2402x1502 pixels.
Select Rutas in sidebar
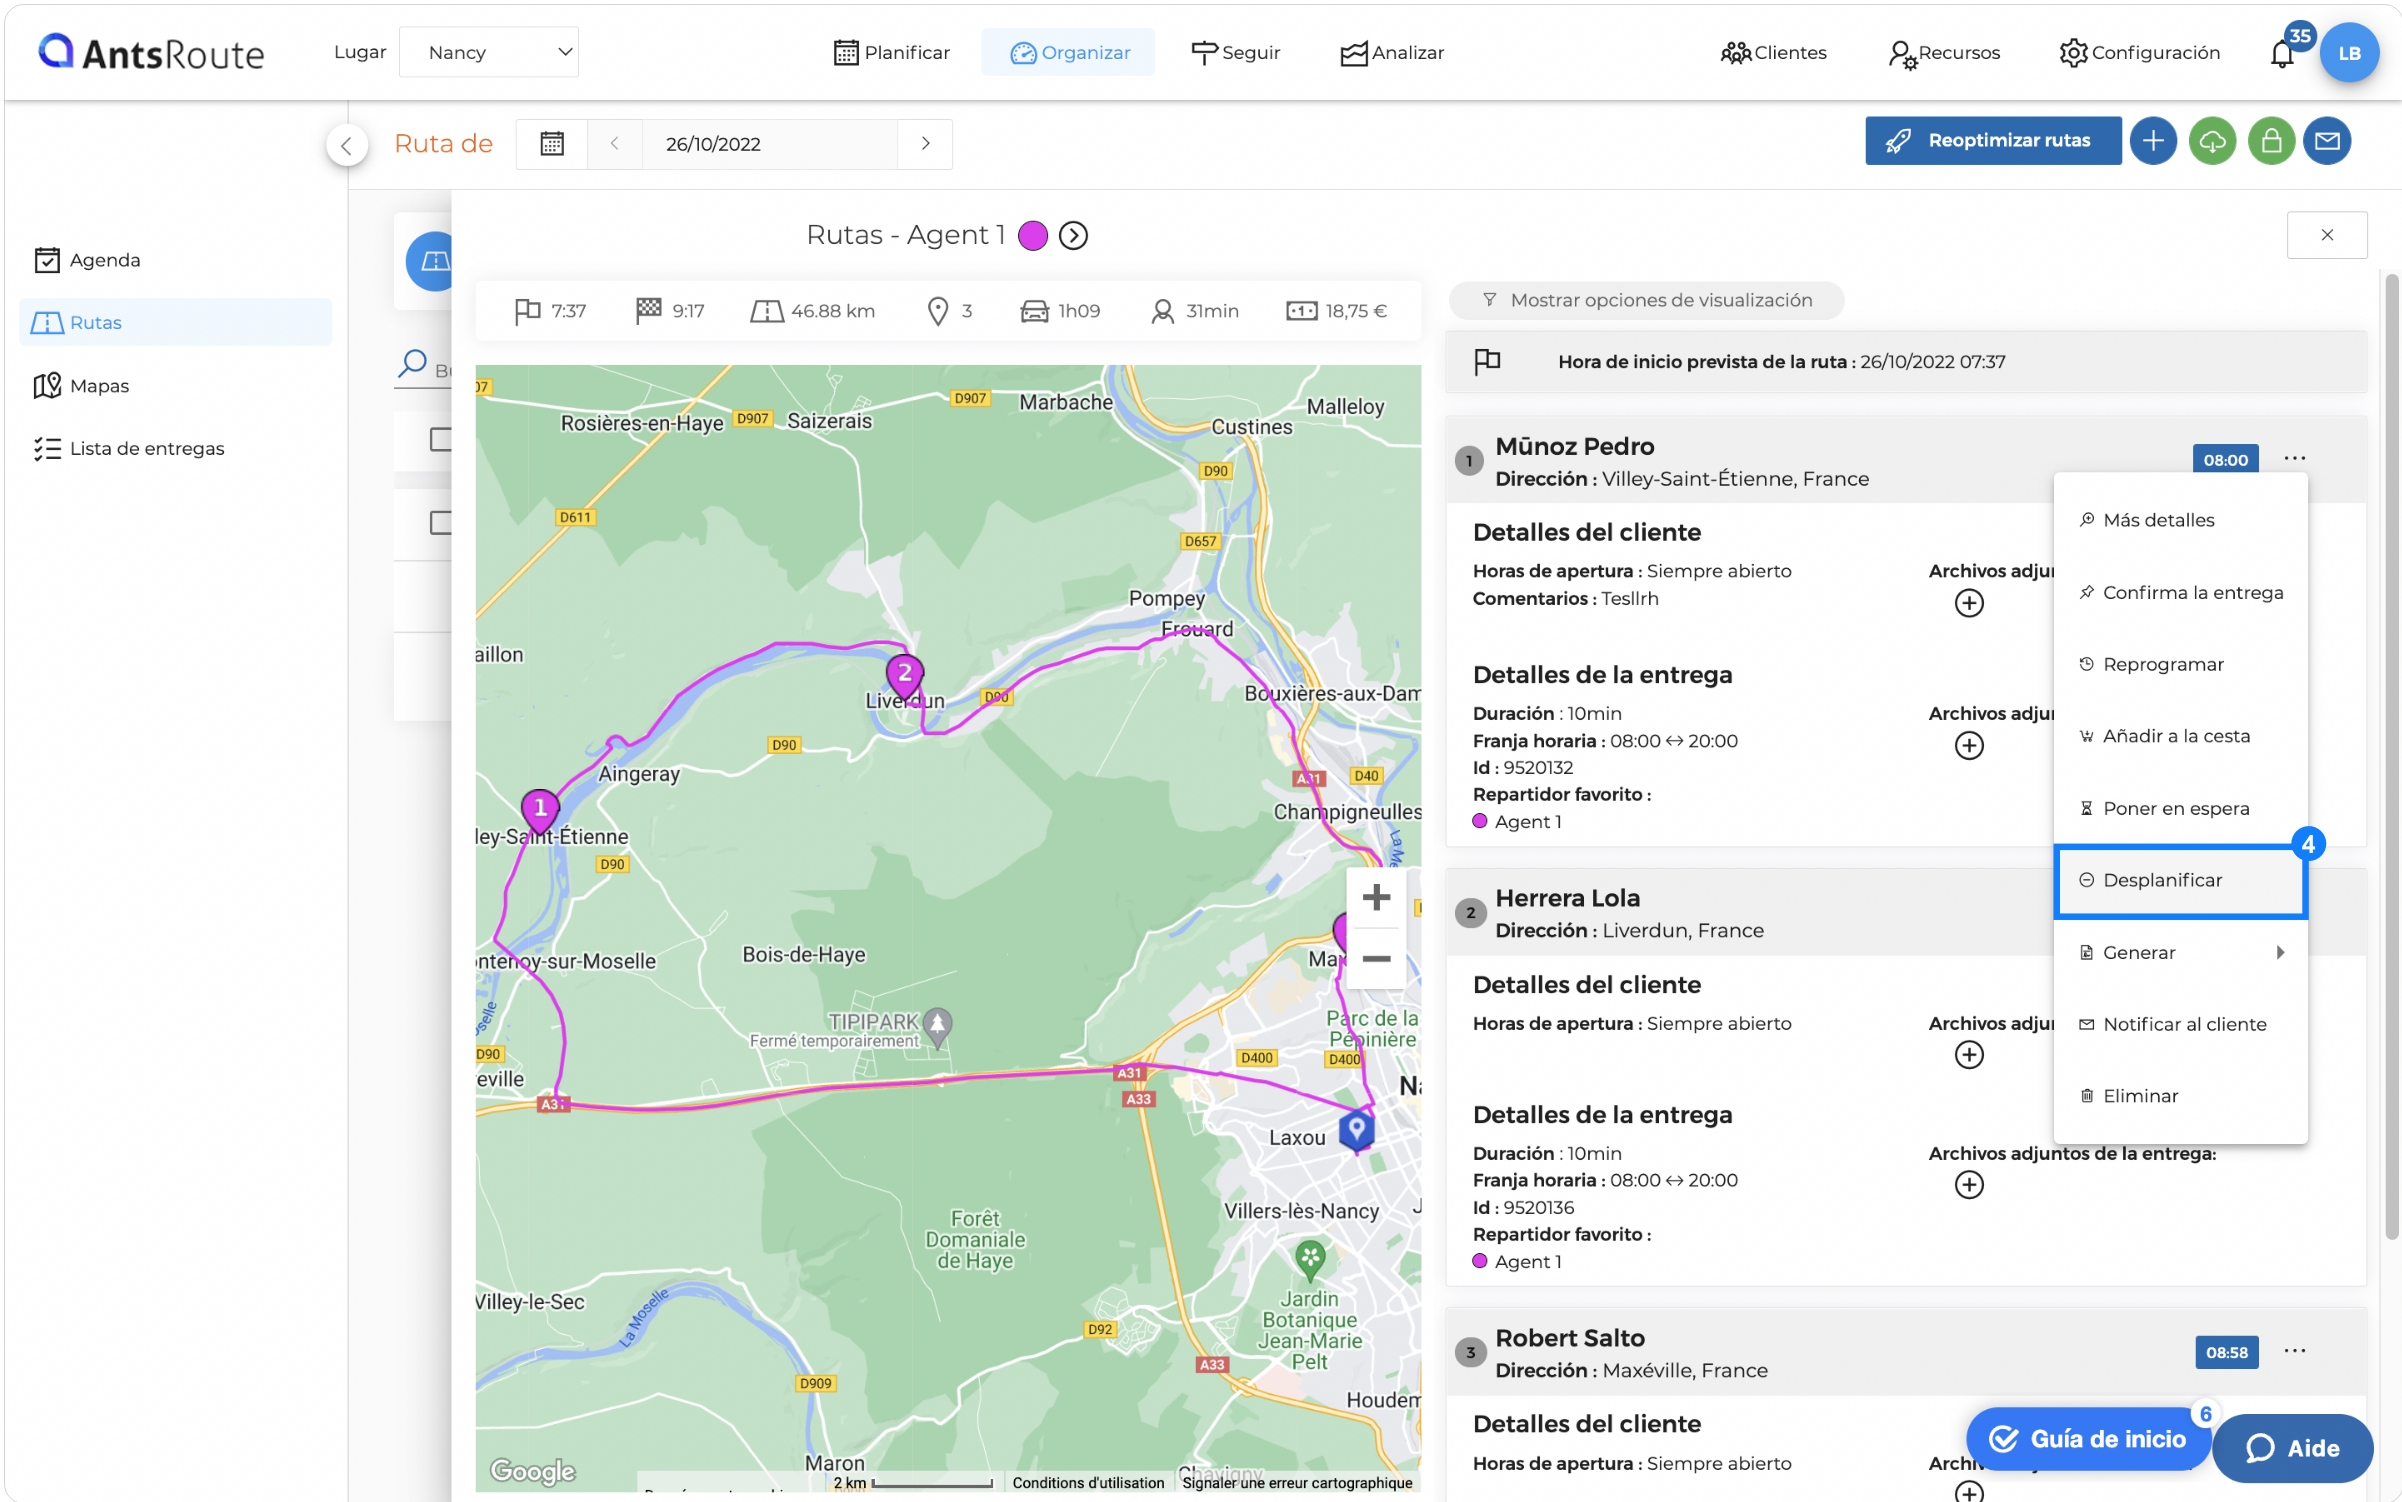point(175,323)
